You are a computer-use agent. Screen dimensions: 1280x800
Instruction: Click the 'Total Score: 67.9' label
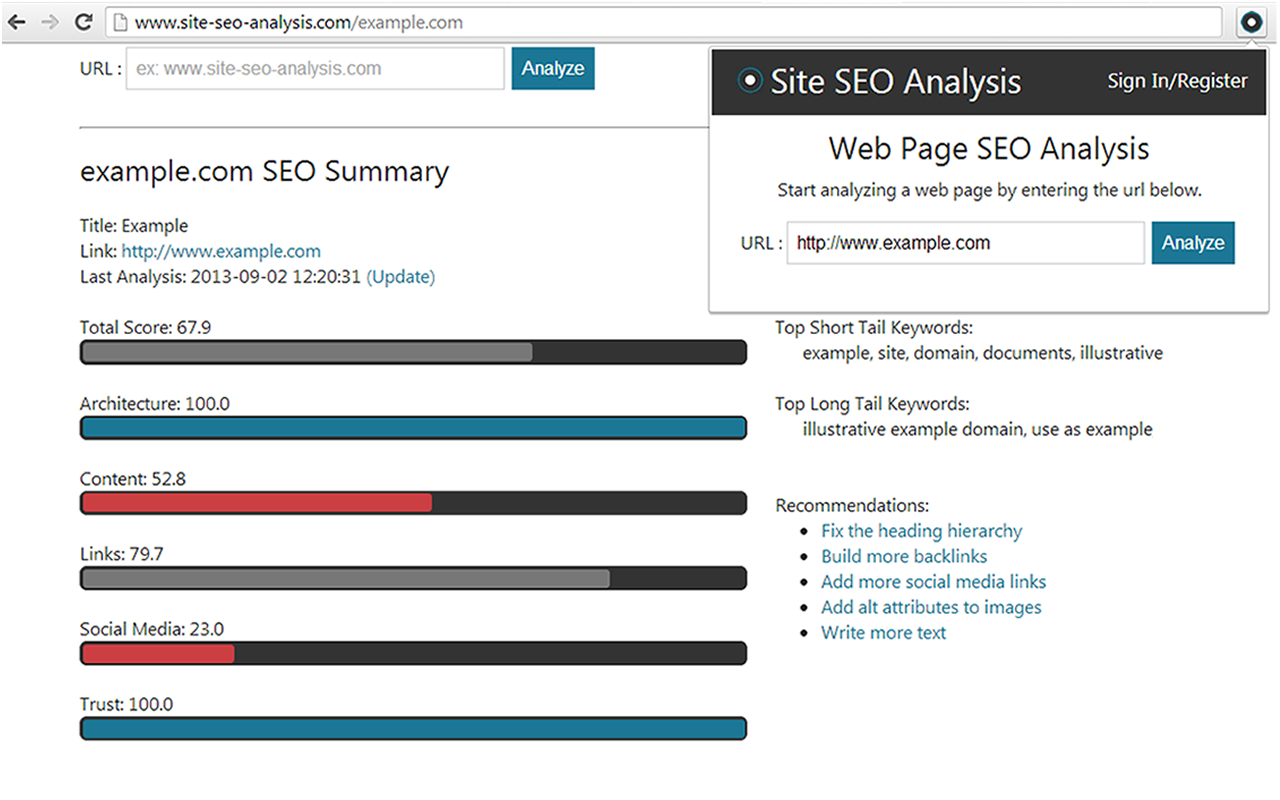tap(145, 327)
